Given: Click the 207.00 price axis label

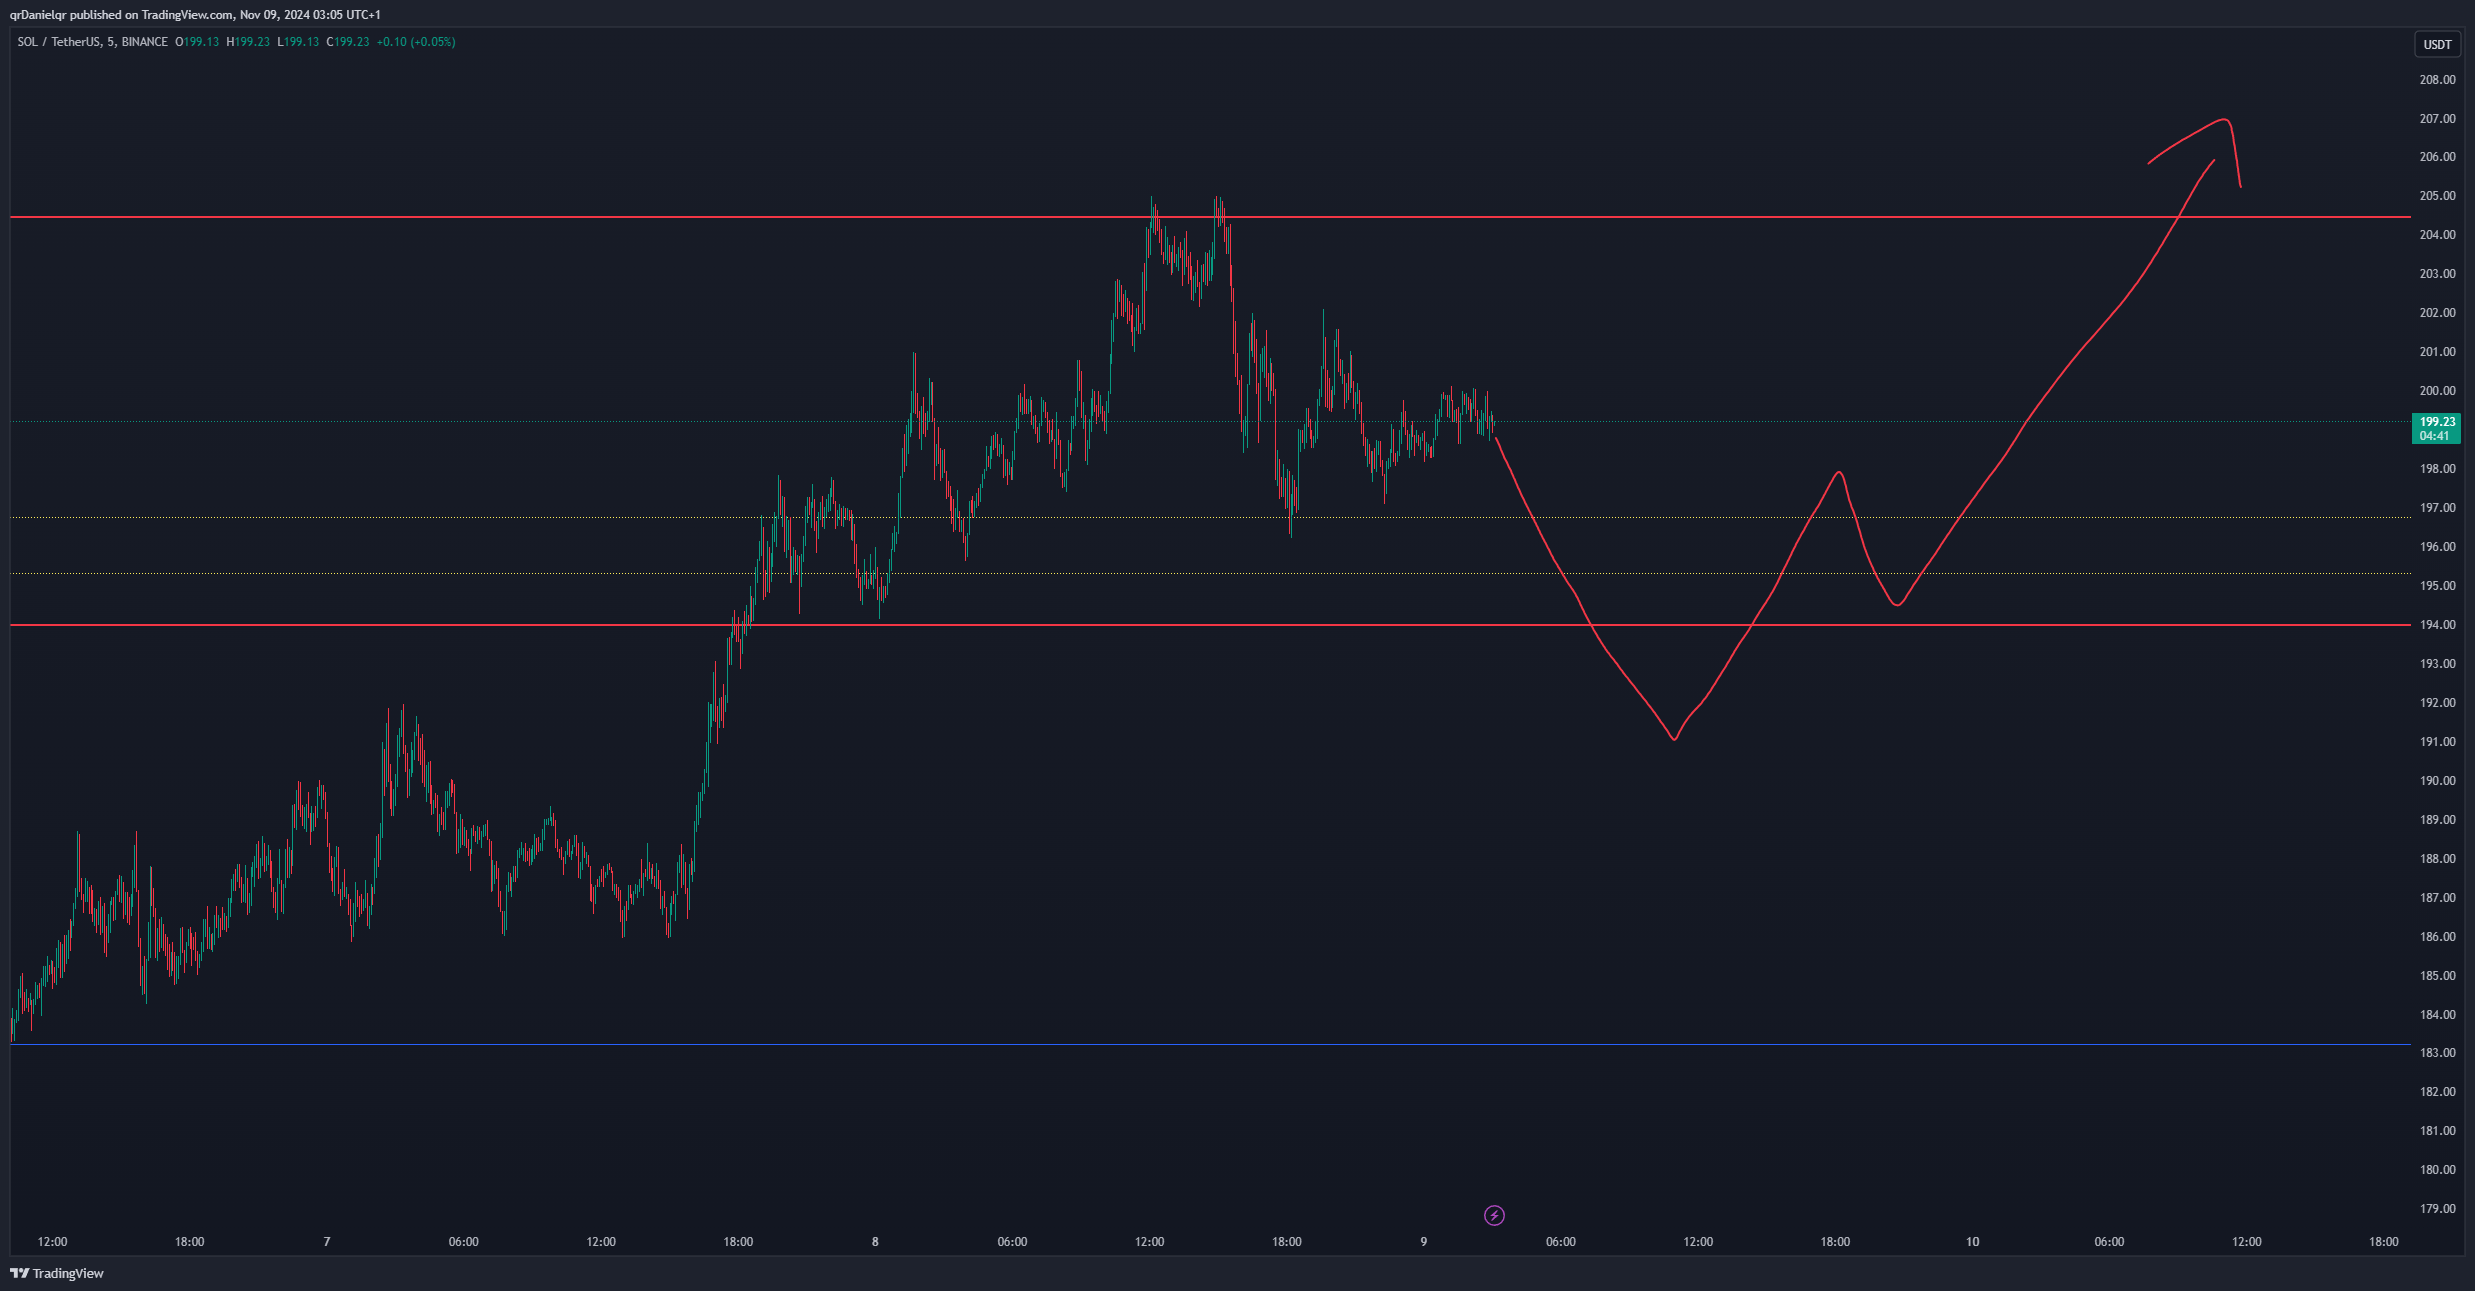Looking at the screenshot, I should (x=2437, y=119).
